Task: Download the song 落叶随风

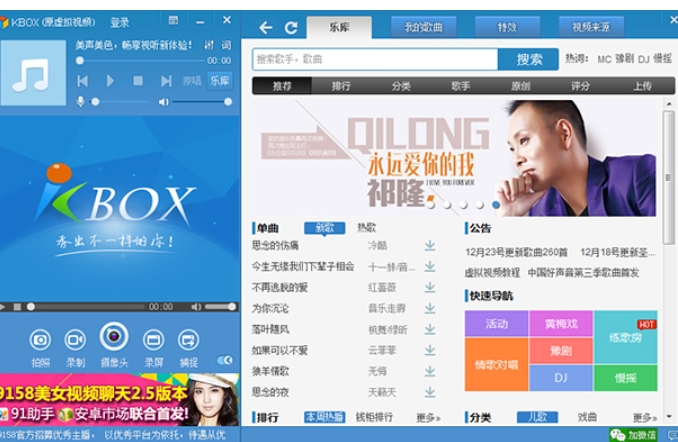Action: (x=430, y=330)
